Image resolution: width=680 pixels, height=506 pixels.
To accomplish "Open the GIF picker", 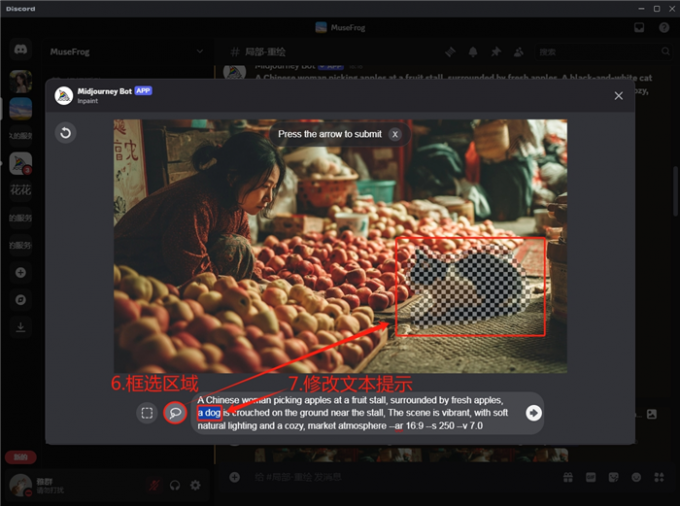I will tap(591, 477).
